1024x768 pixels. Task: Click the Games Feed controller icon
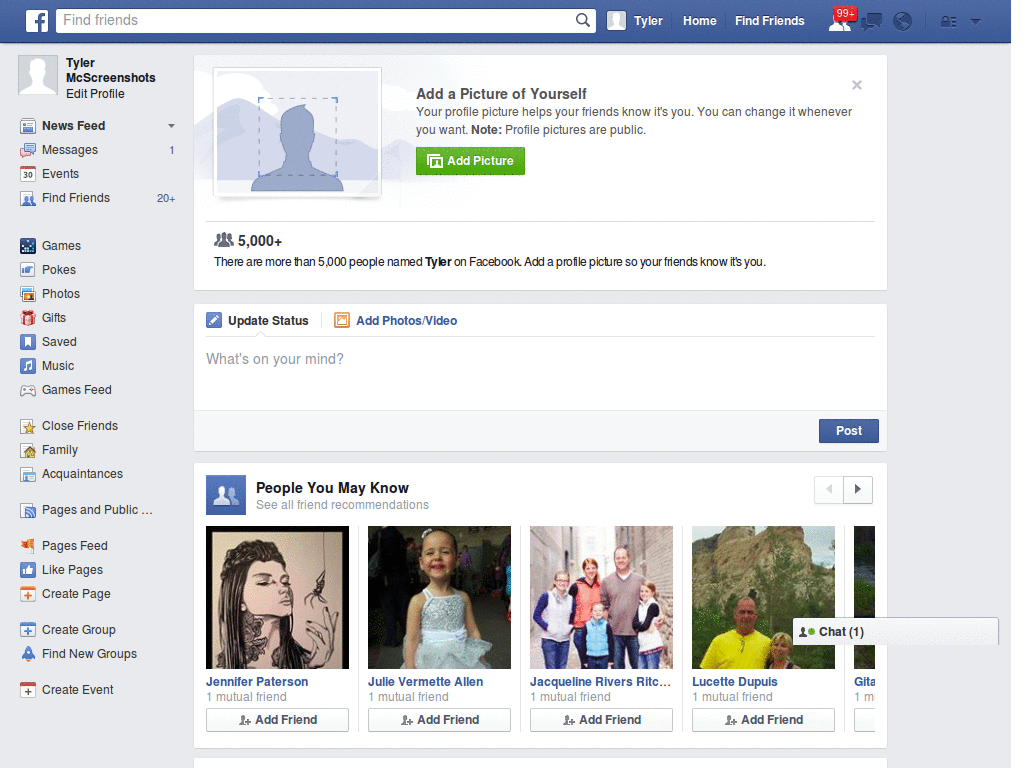tap(27, 391)
